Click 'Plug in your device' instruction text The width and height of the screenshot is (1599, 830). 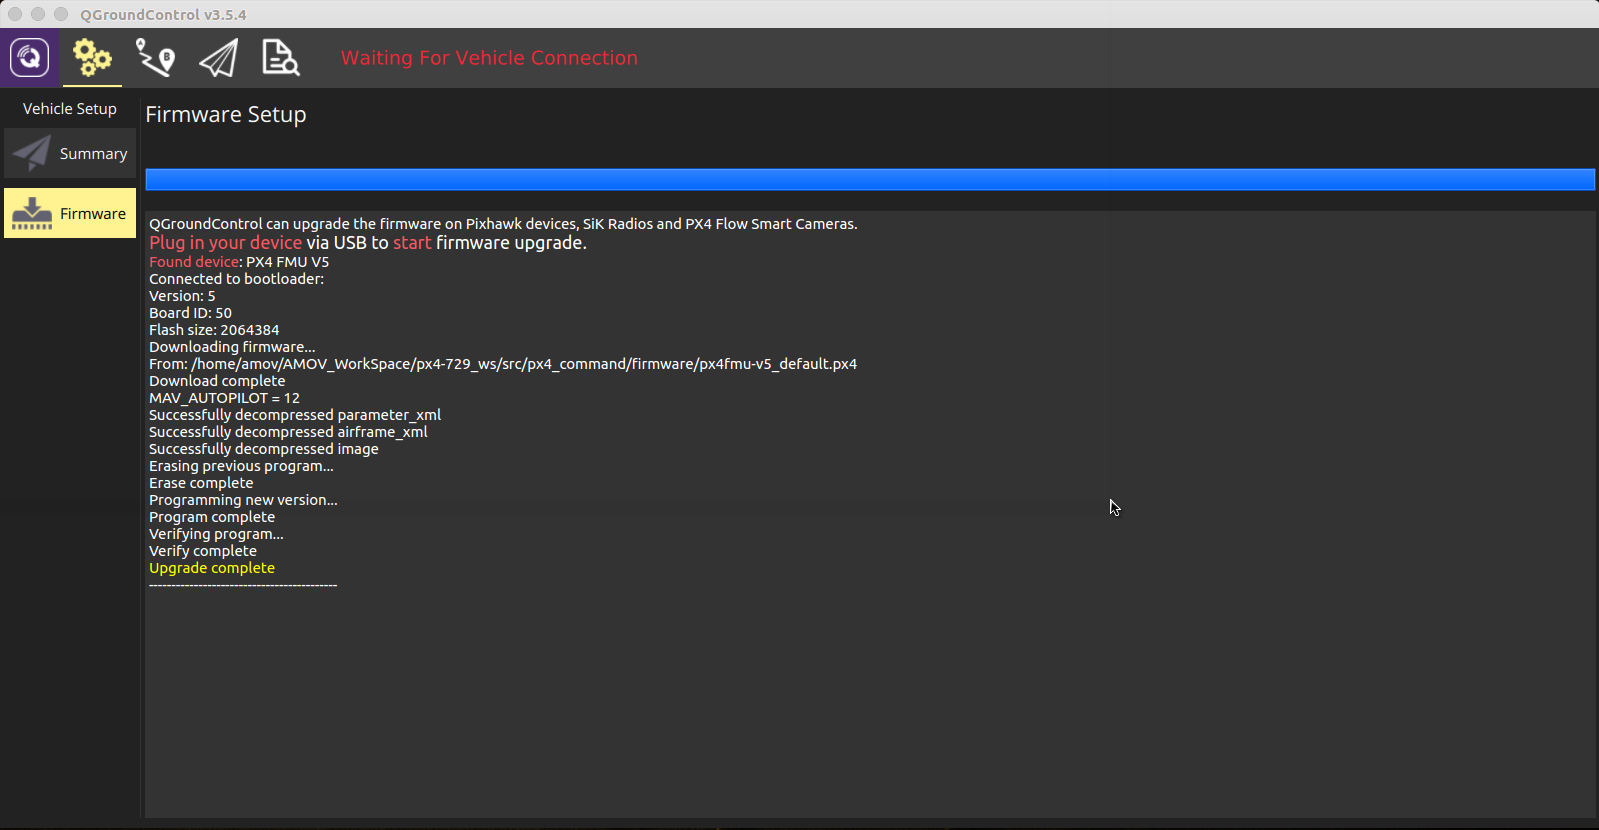[225, 243]
